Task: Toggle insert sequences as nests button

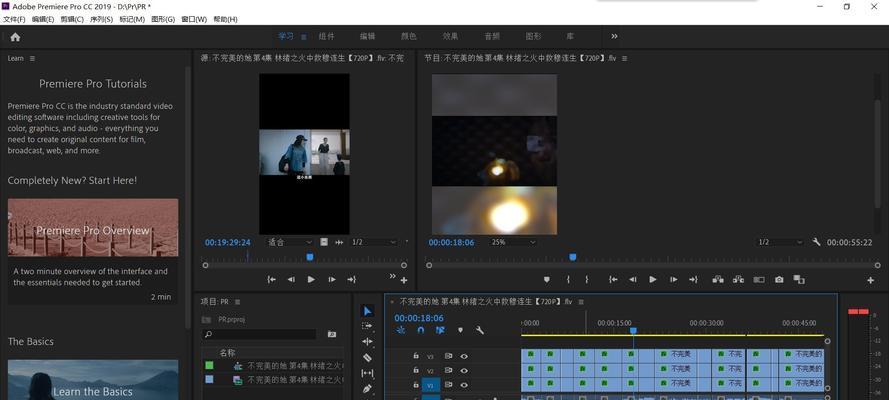Action: (401, 330)
